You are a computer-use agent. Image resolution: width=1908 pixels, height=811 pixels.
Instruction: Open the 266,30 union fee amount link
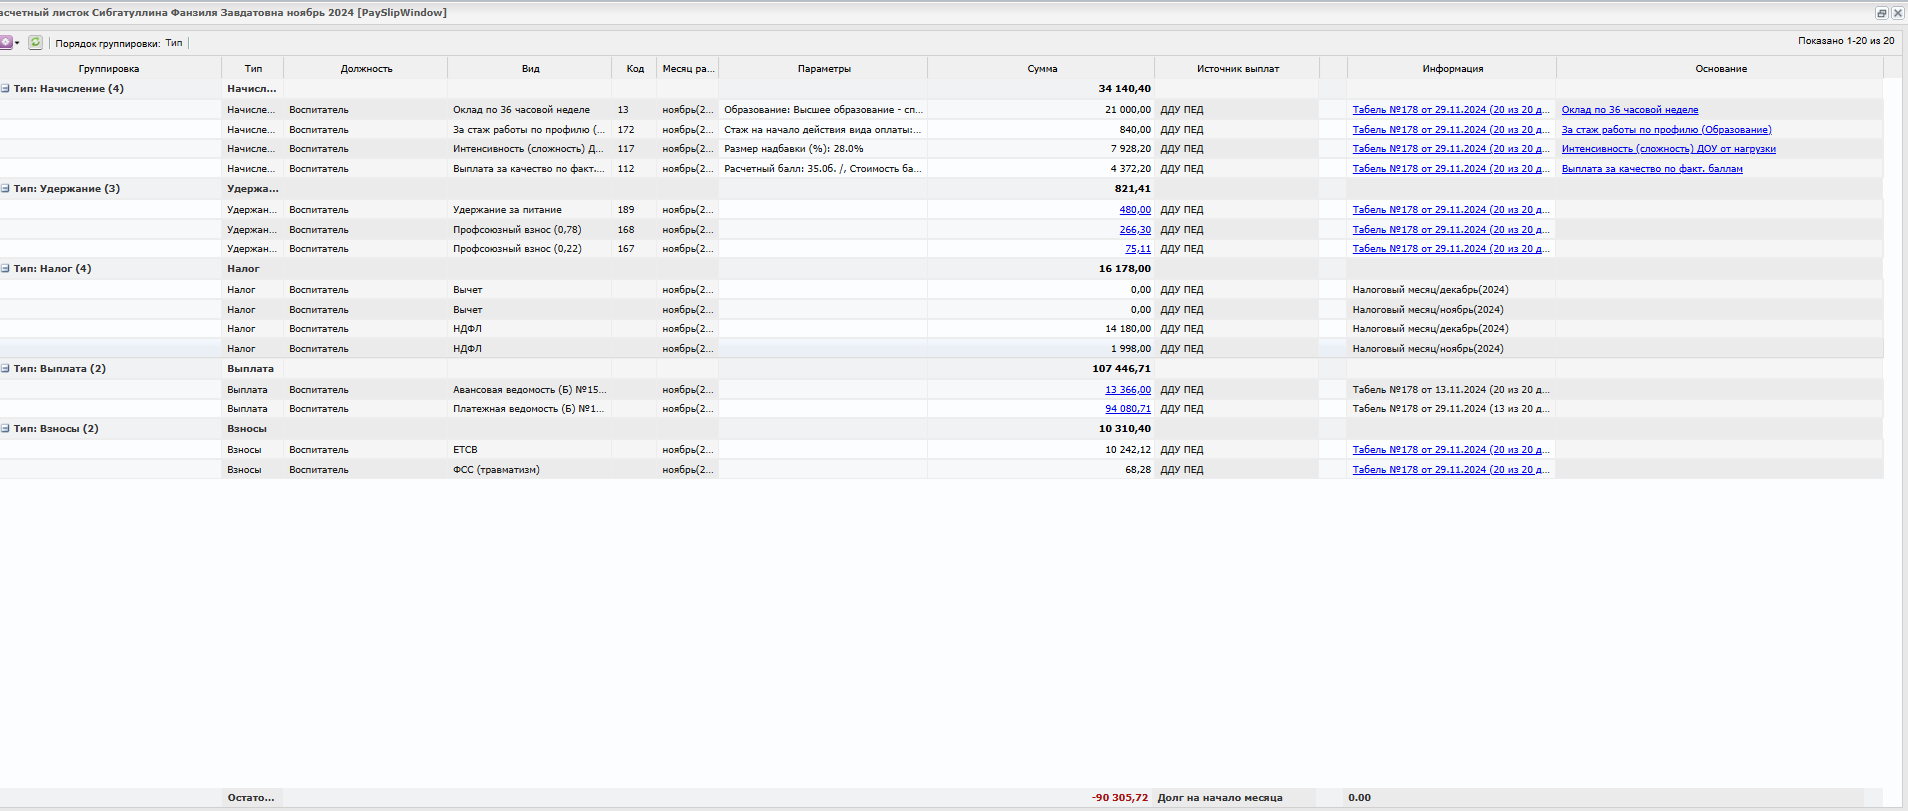(1135, 230)
